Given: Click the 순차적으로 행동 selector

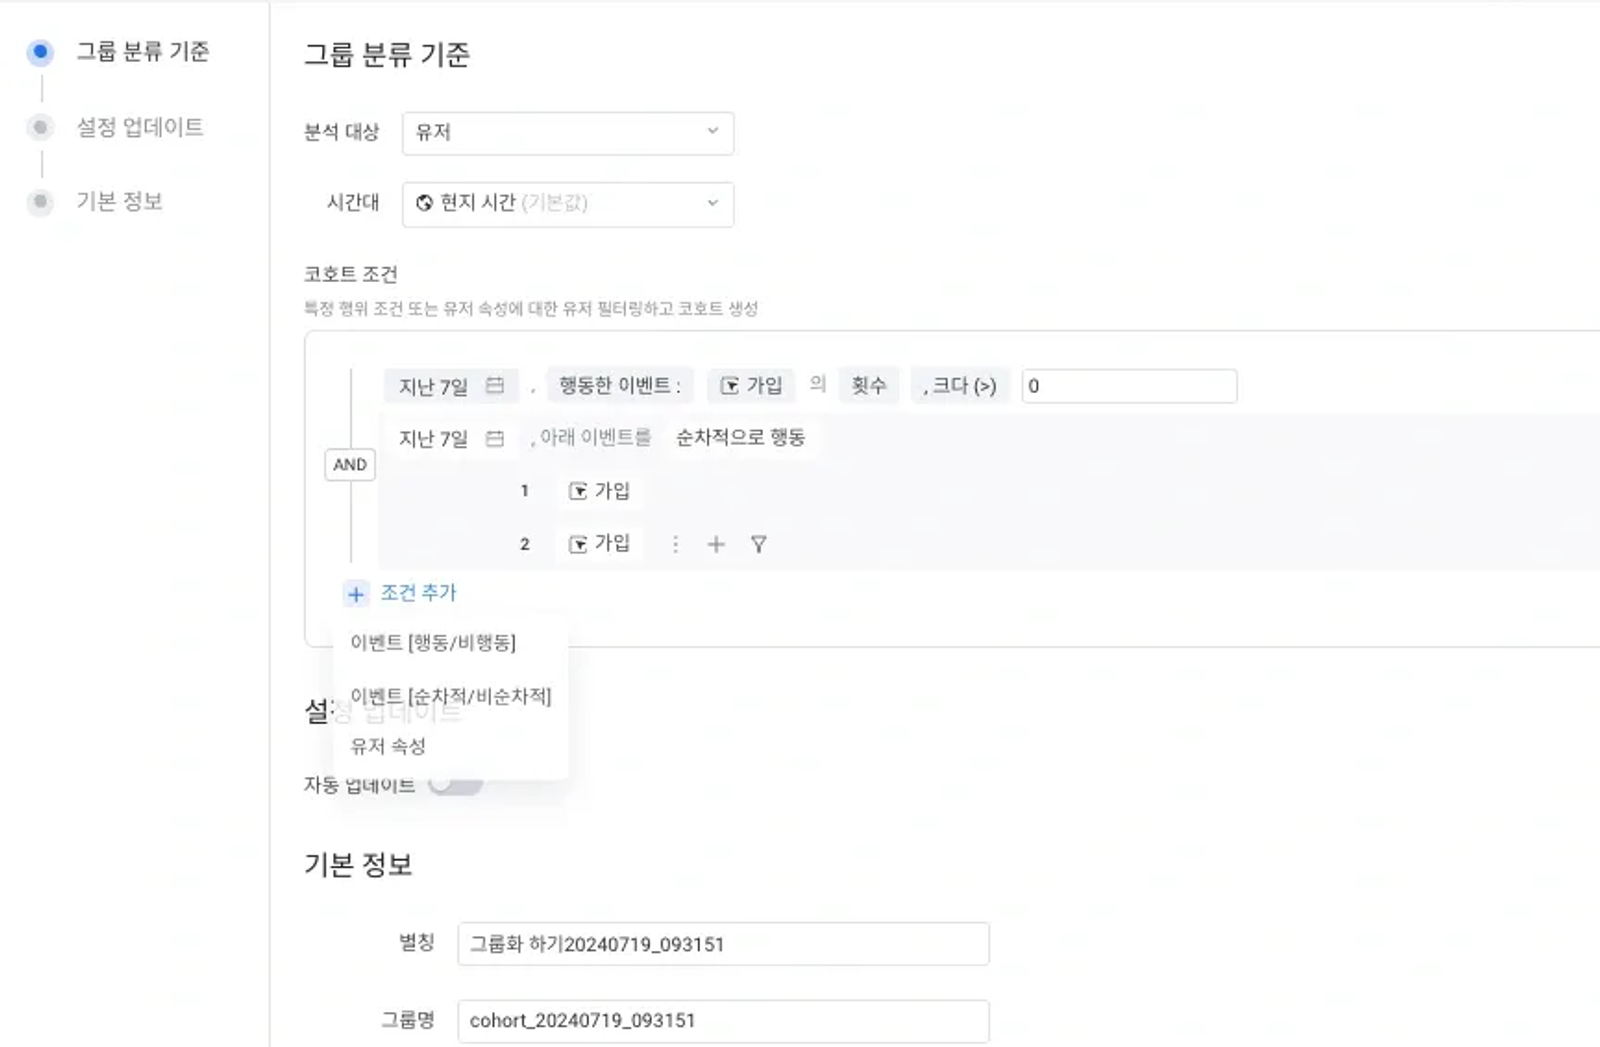Looking at the screenshot, I should [740, 438].
